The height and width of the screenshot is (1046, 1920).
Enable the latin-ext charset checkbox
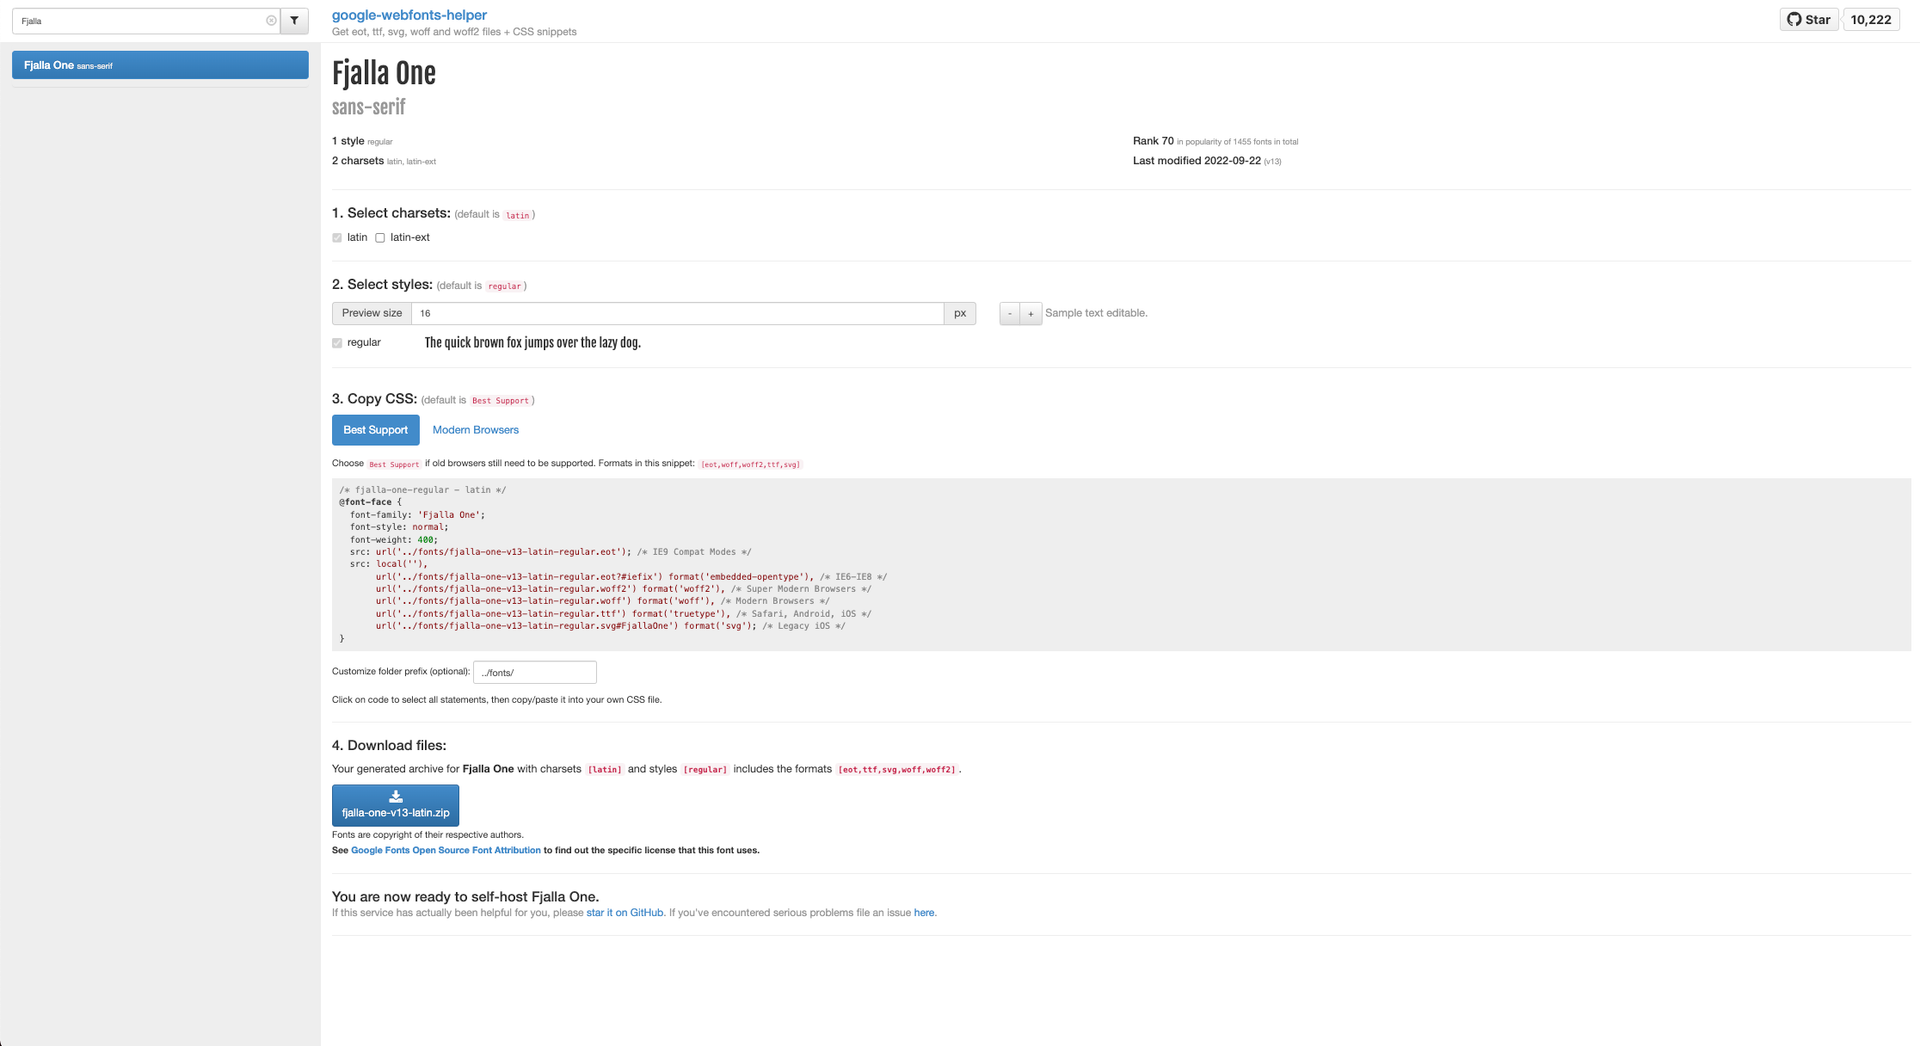(380, 238)
